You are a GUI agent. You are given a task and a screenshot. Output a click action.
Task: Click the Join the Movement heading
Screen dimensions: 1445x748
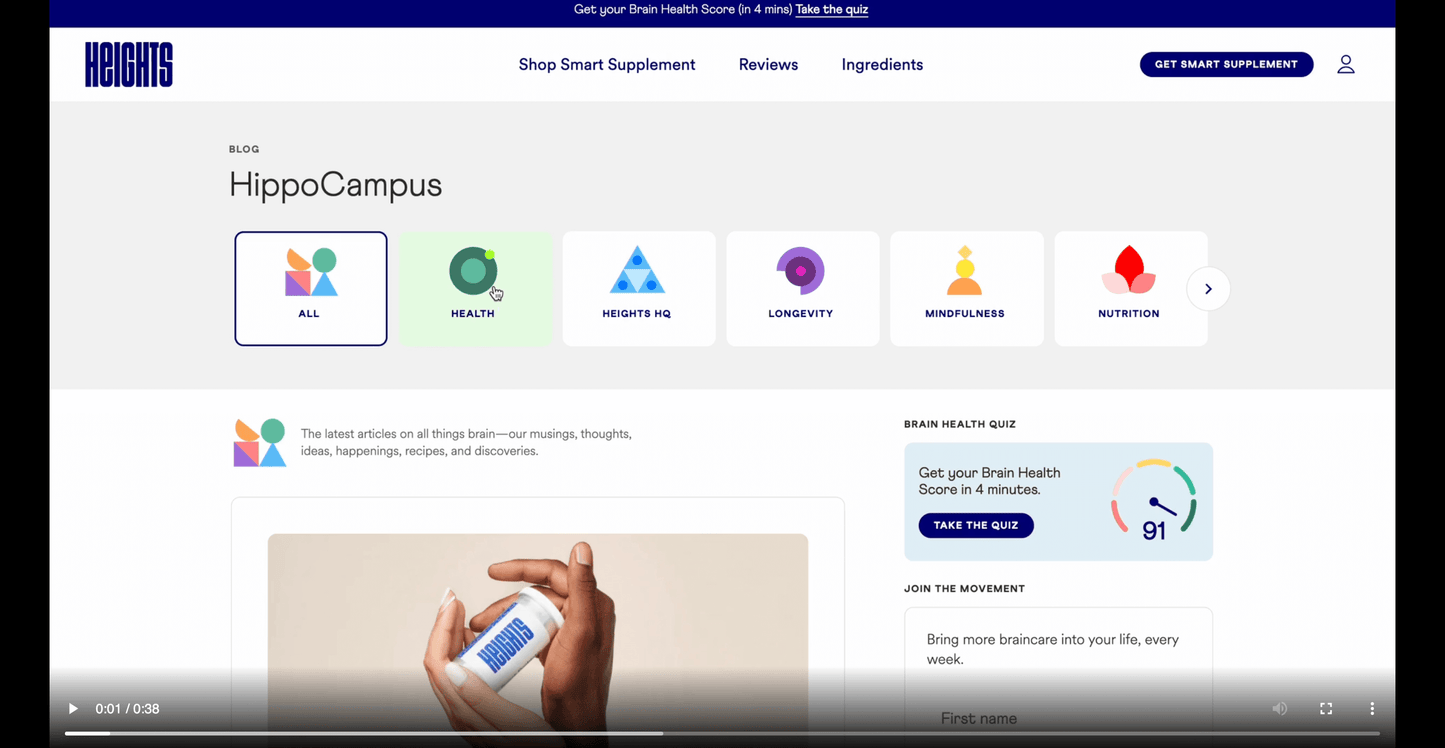tap(964, 589)
